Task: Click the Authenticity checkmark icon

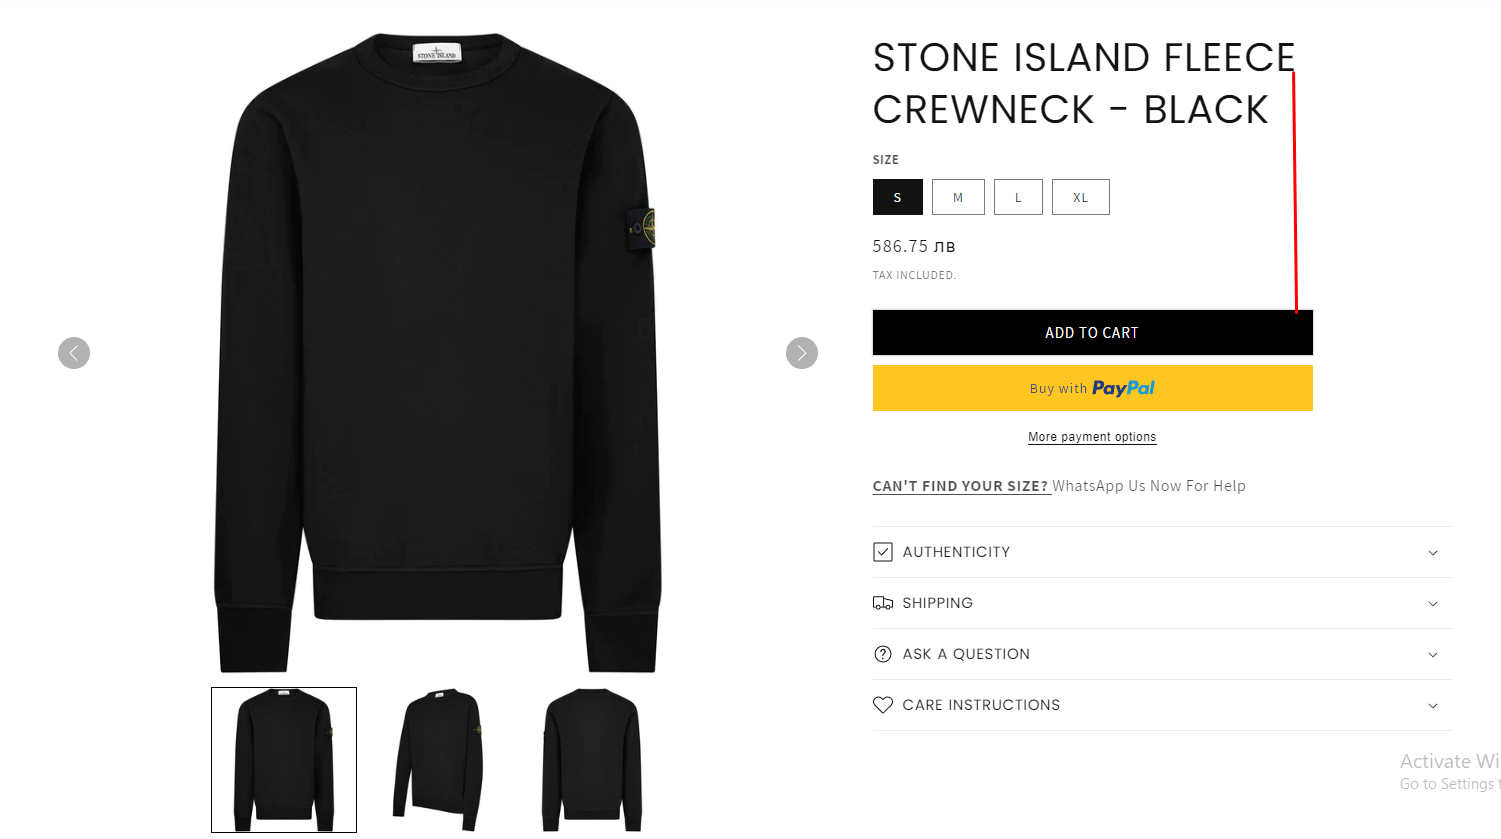Action: (x=882, y=552)
